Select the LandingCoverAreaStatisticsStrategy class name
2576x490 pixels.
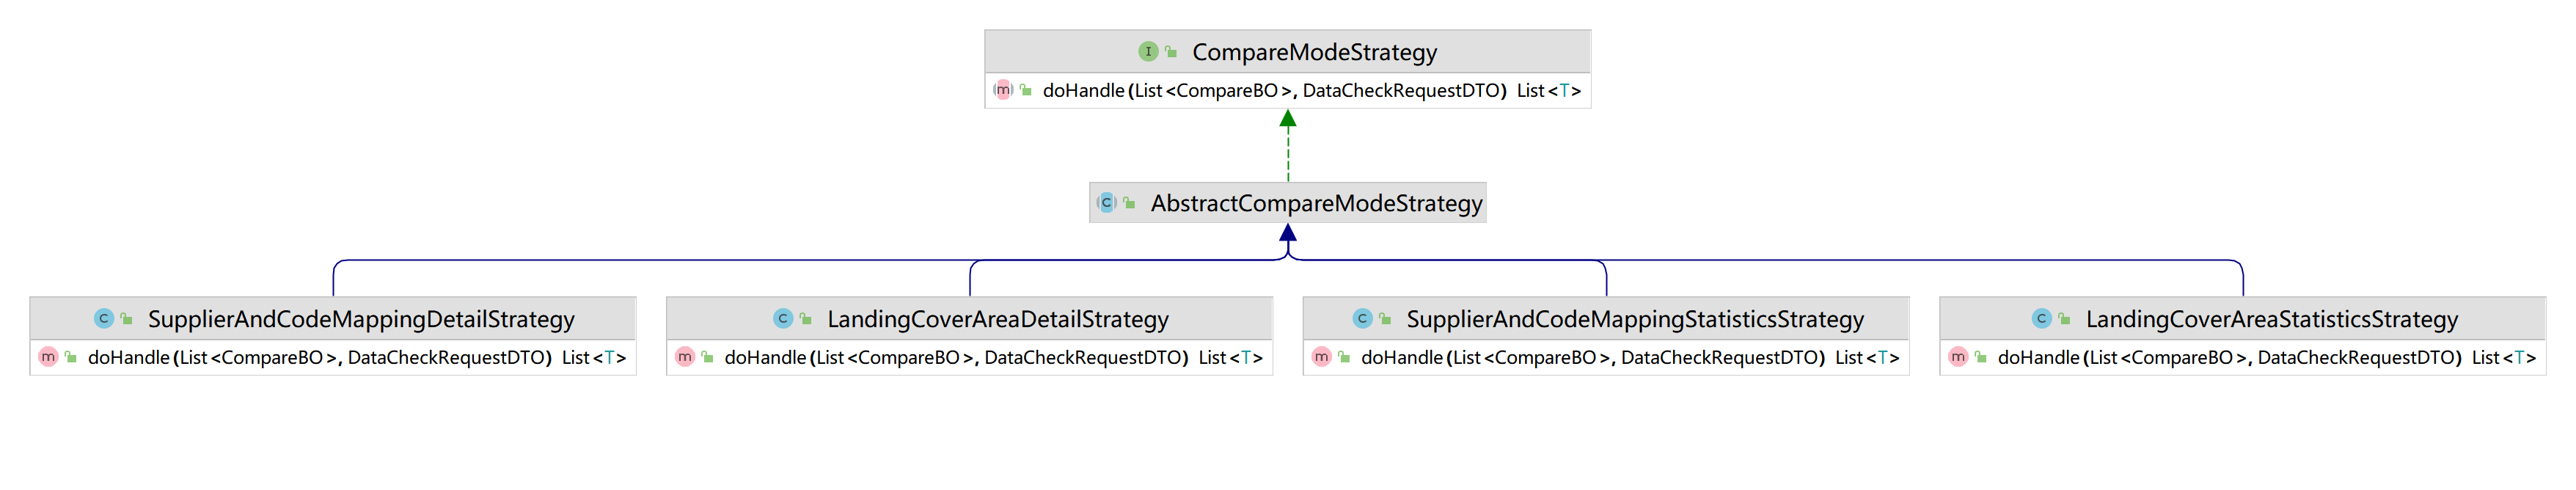2272,320
